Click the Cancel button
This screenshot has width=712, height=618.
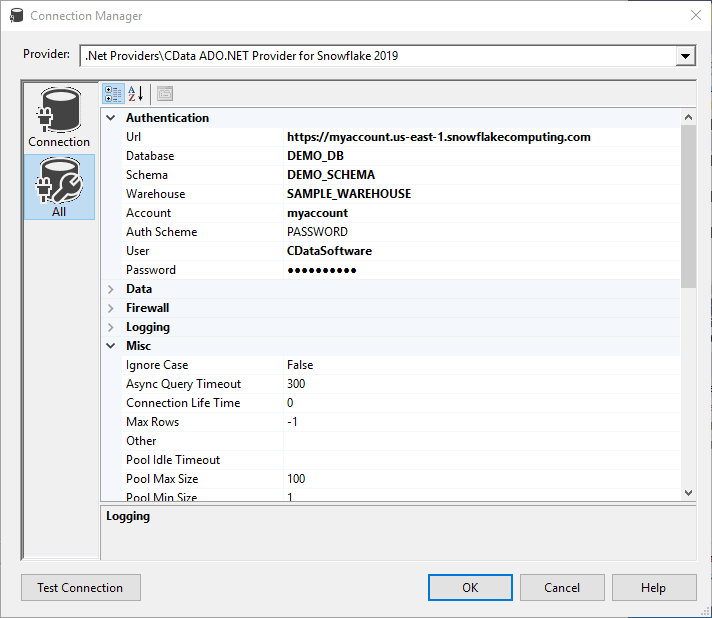[562, 588]
